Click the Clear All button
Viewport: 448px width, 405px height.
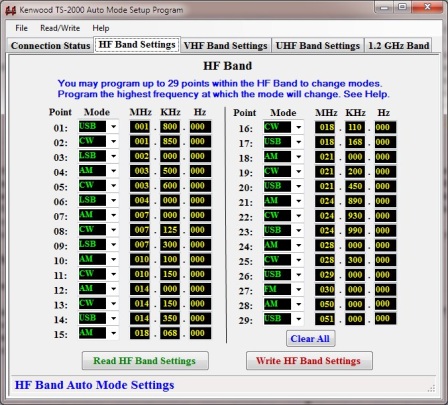click(310, 339)
